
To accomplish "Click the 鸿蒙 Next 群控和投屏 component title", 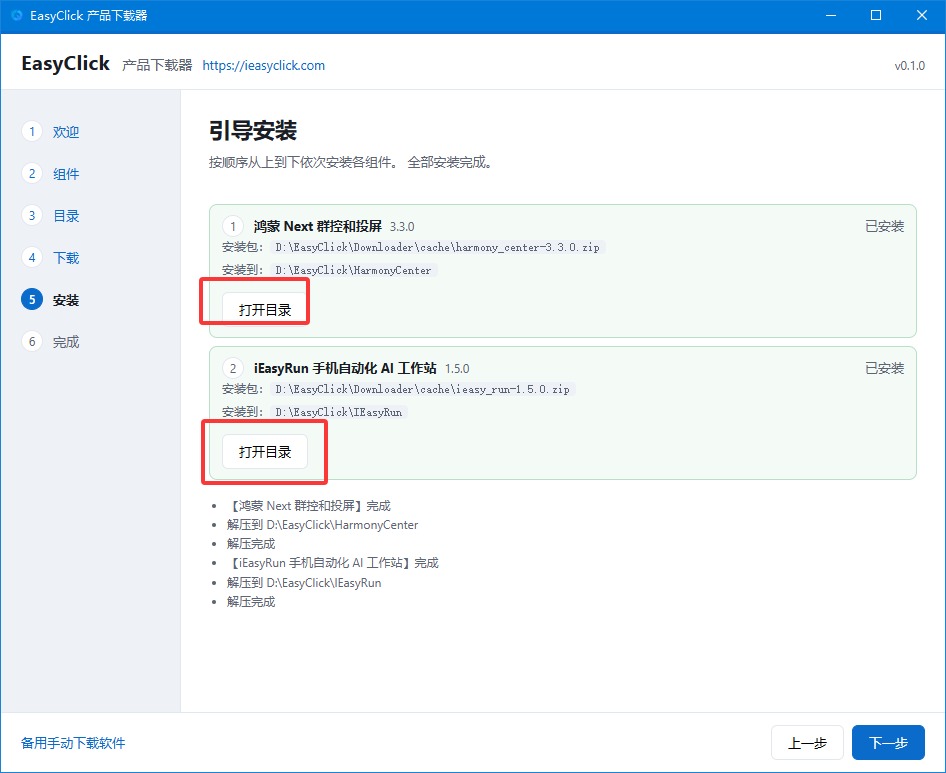I will pyautogui.click(x=317, y=226).
